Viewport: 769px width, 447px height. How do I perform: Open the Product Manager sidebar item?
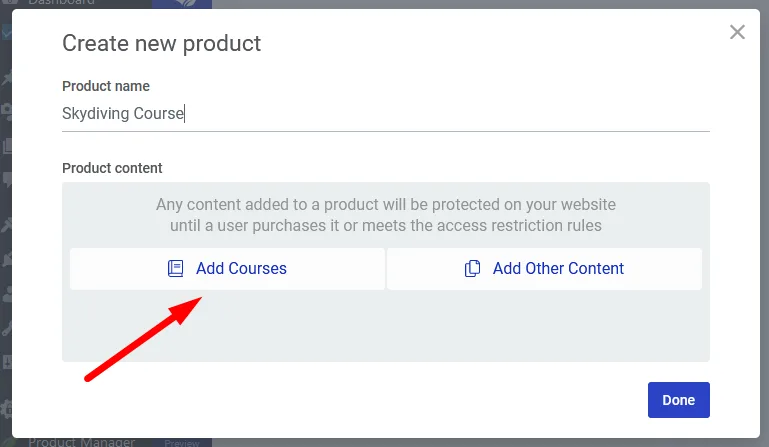pyautogui.click(x=81, y=442)
